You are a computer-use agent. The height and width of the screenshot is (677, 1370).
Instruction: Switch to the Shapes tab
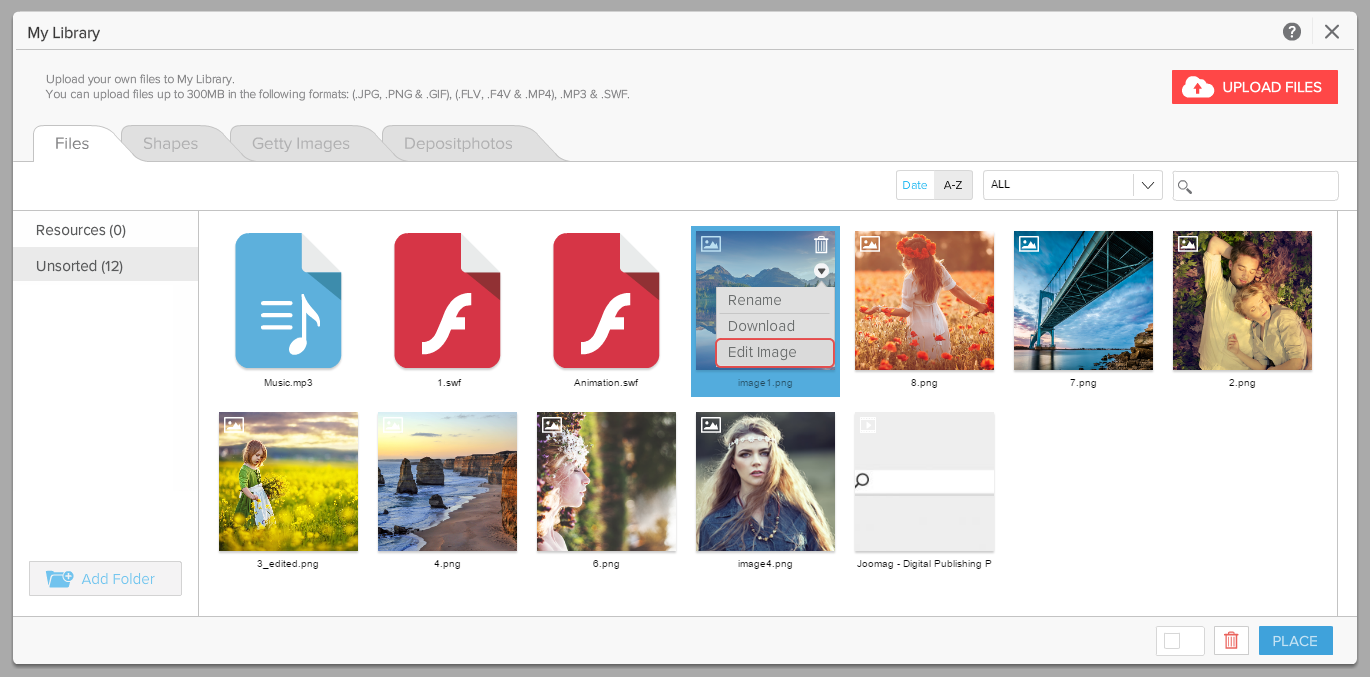[x=170, y=143]
